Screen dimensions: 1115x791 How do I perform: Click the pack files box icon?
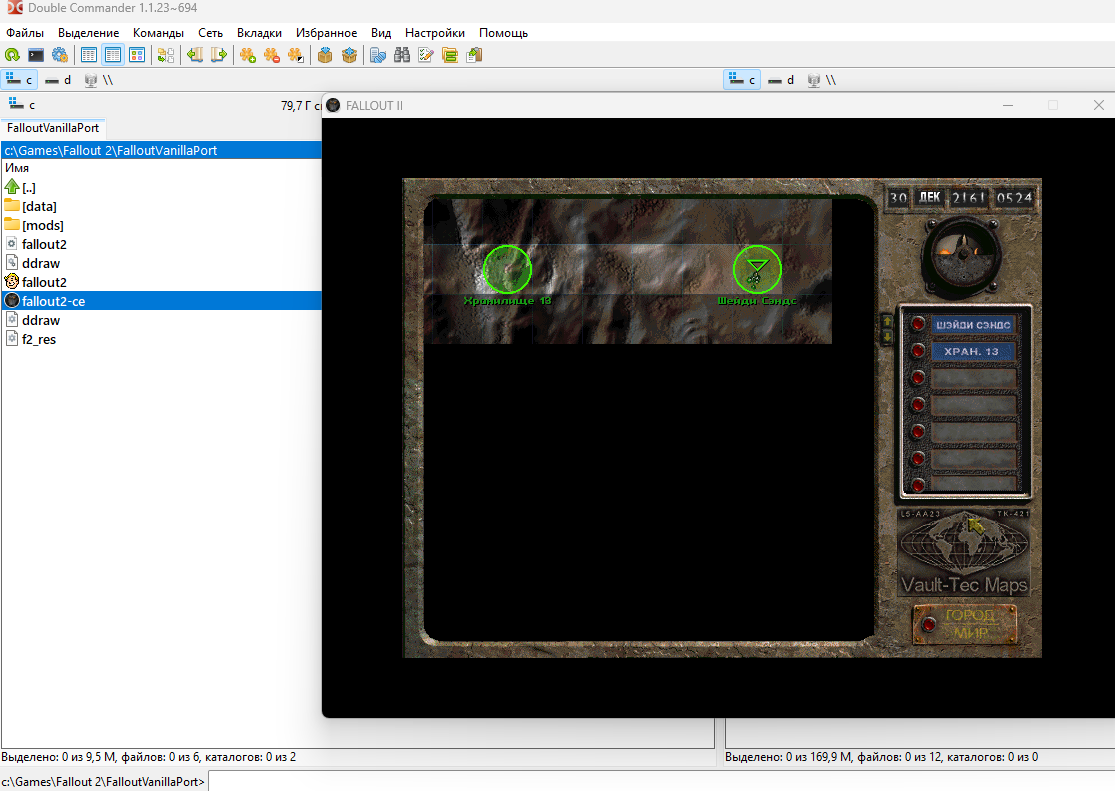point(325,55)
